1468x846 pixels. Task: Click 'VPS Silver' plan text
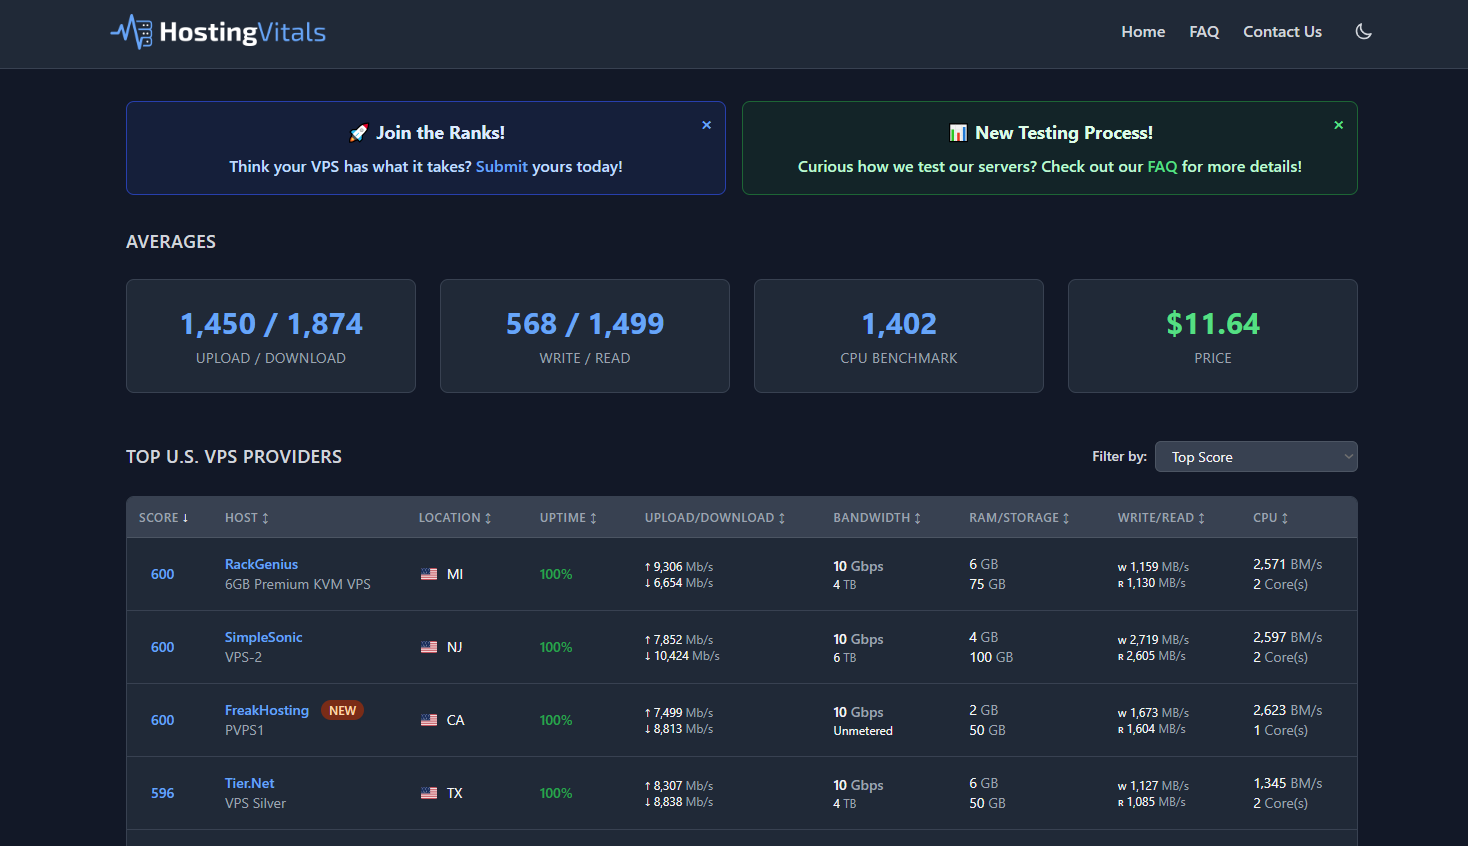point(255,803)
